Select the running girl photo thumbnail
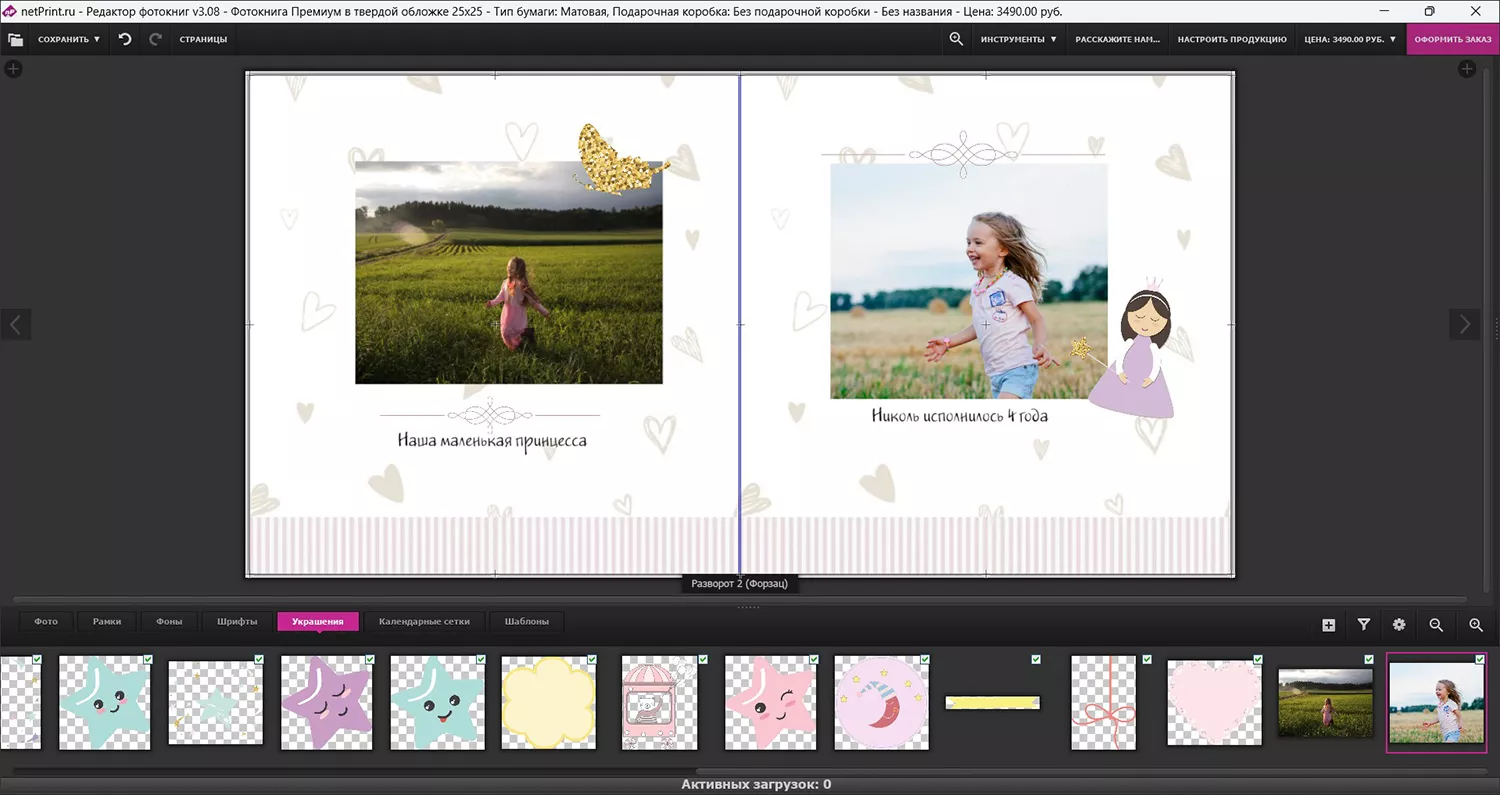Screen dimensions: 1500x795 click(x=1436, y=703)
